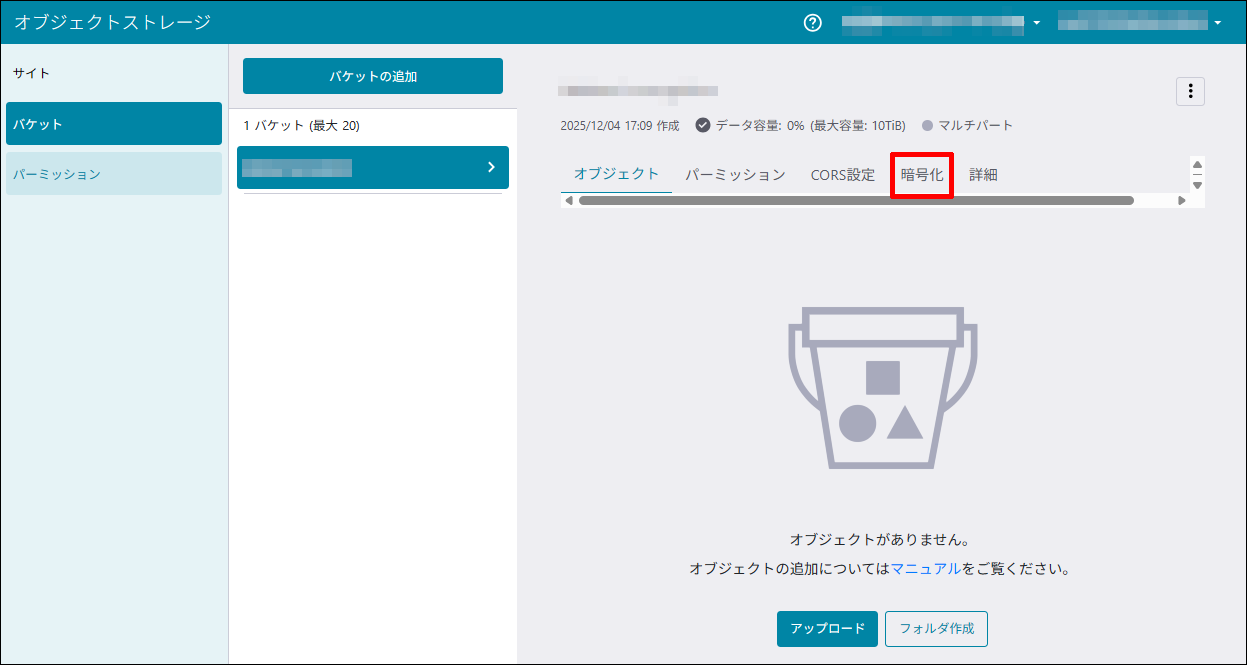Expand the first header account dropdown
This screenshot has height=665, width=1247.
tap(1036, 23)
